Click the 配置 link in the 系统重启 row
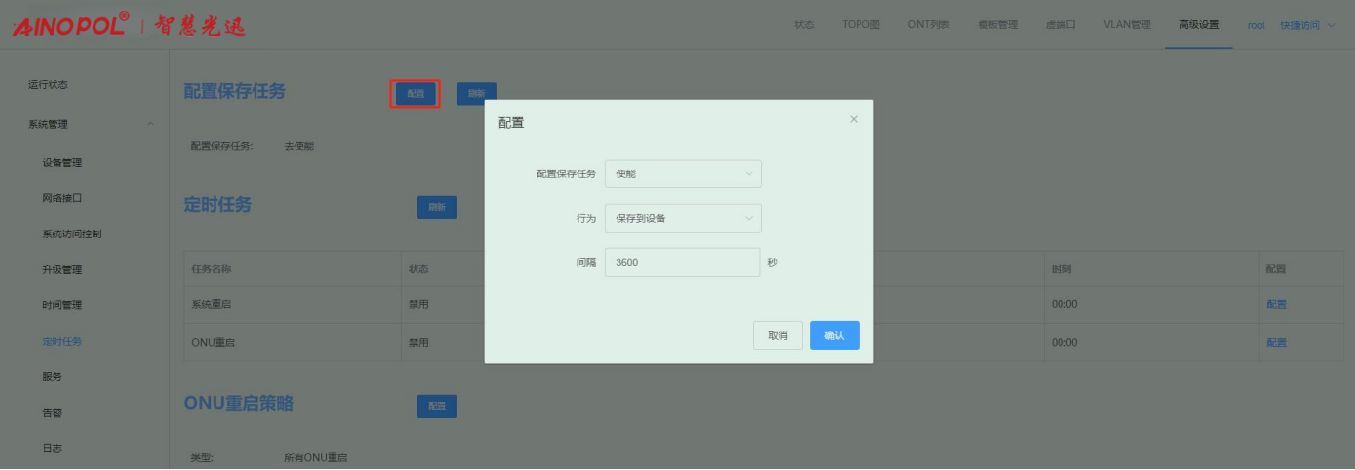This screenshot has height=470, width=1355. (x=1276, y=305)
